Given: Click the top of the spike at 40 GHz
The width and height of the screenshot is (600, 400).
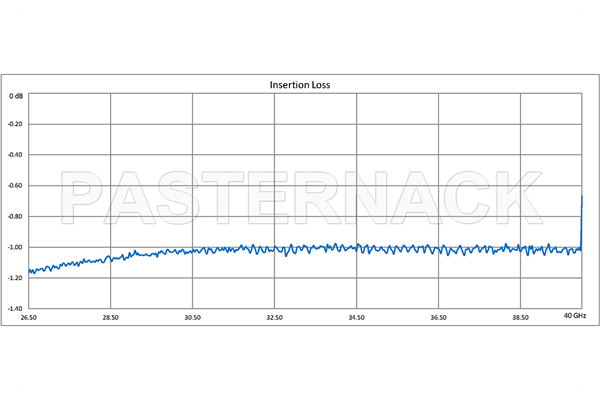Looking at the screenshot, I should [x=582, y=197].
